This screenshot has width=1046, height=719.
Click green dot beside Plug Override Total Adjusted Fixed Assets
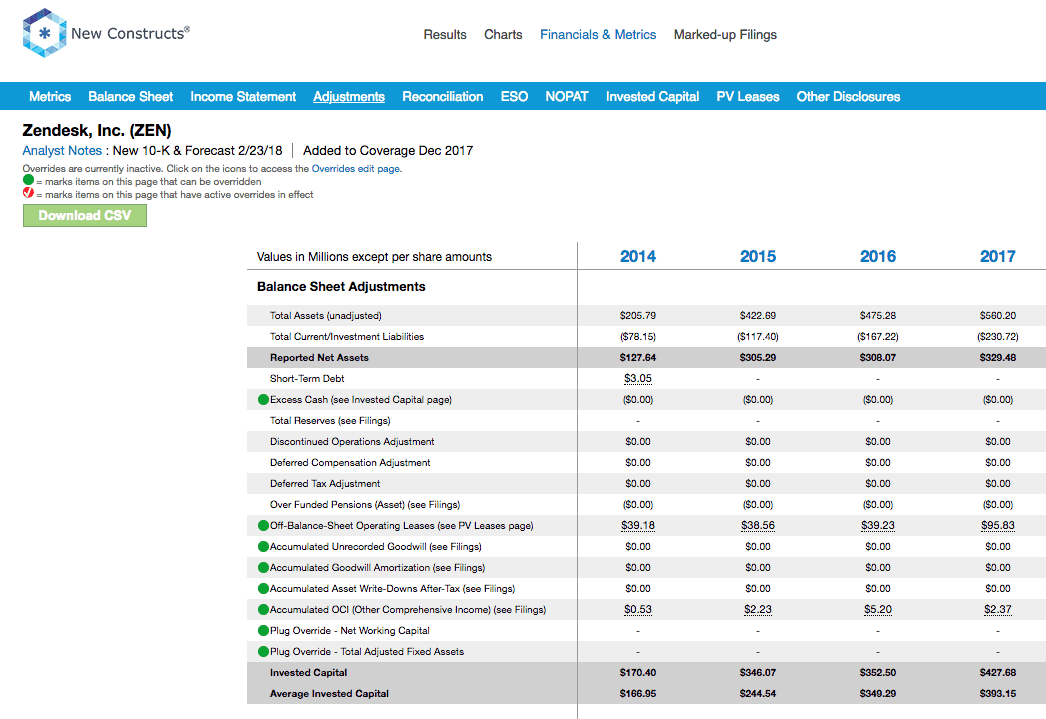pos(264,652)
